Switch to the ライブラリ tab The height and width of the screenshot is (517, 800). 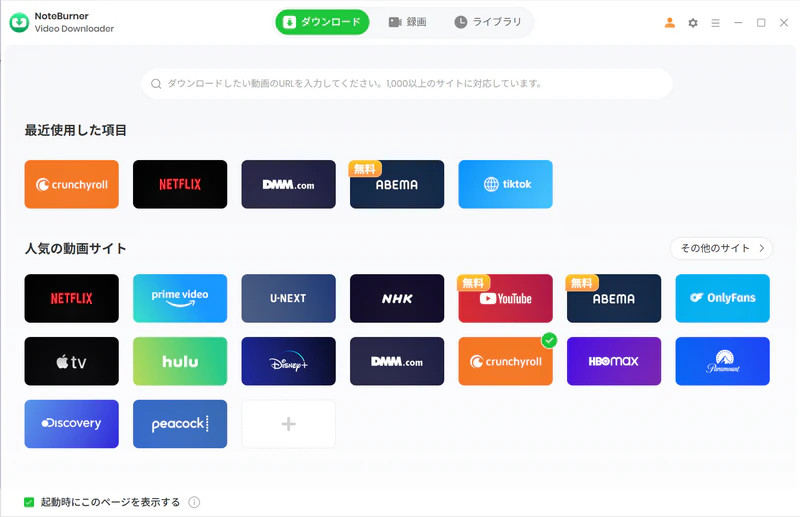pos(488,22)
